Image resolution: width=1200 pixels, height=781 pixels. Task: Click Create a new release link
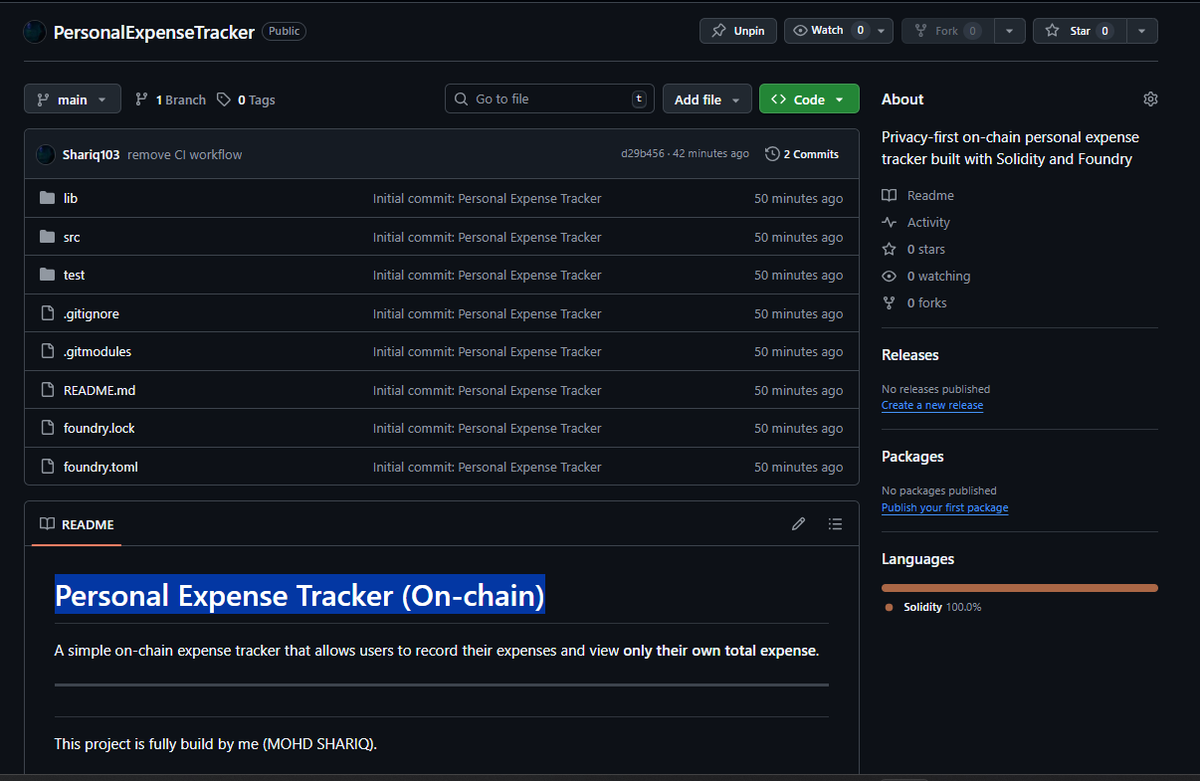932,406
